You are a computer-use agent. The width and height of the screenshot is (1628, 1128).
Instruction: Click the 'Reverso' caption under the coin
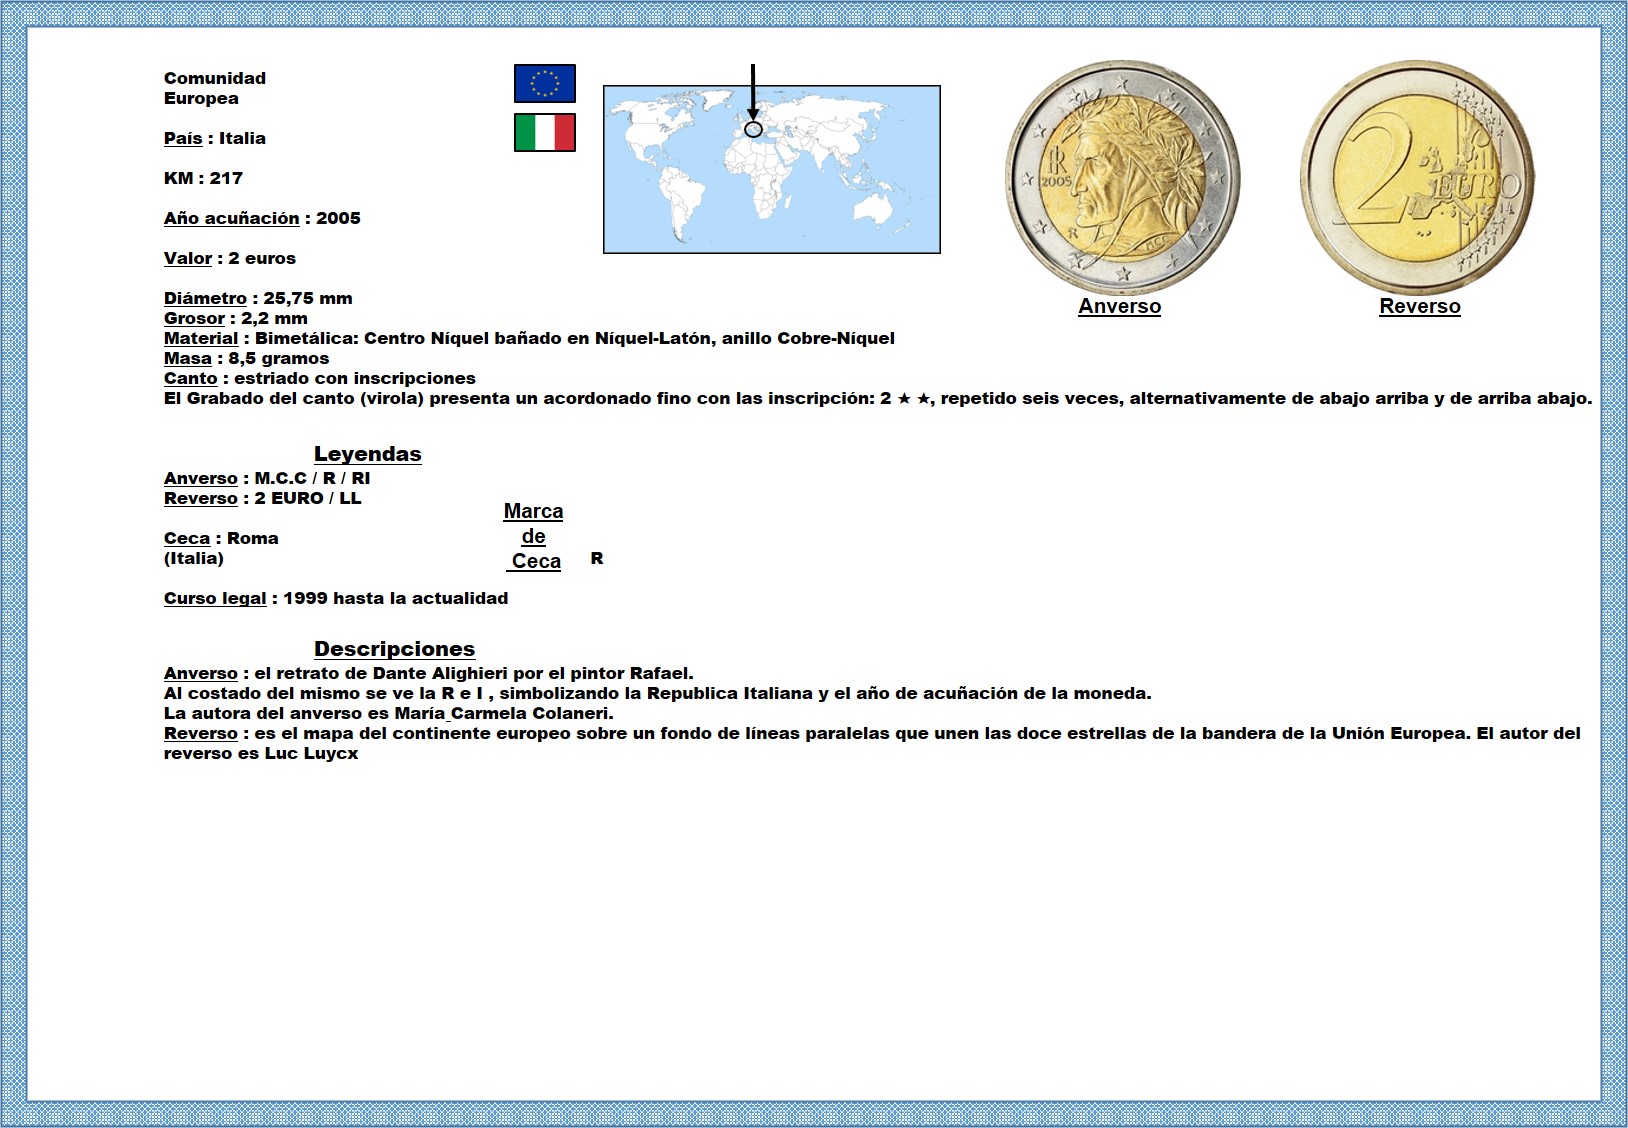[1420, 306]
